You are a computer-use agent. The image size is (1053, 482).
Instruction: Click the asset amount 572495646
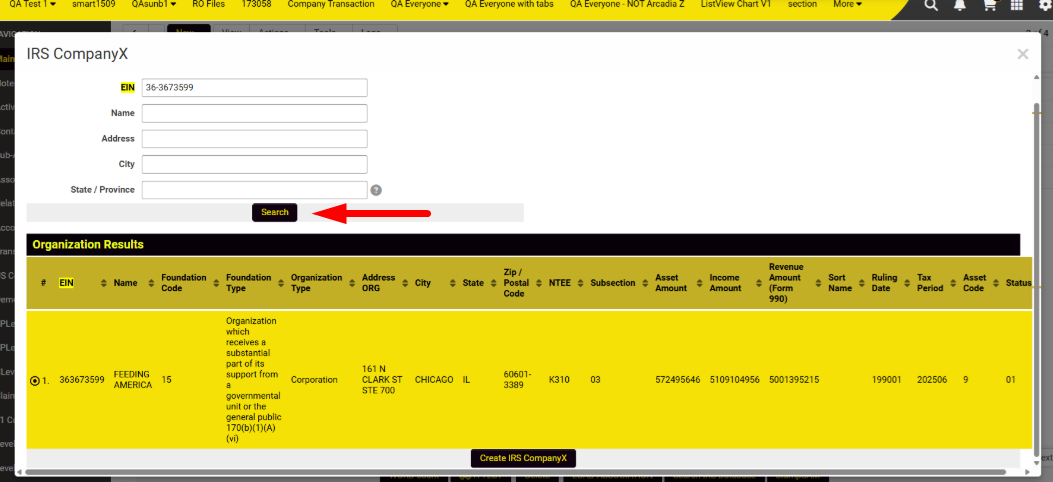[678, 380]
